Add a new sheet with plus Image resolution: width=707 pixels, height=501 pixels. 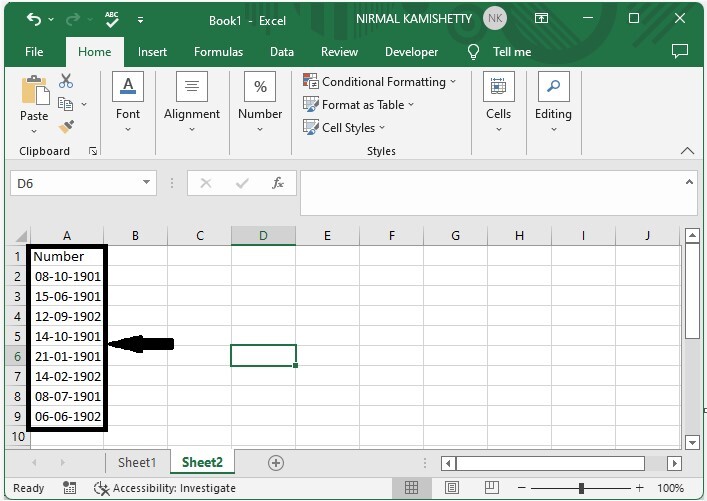(275, 463)
